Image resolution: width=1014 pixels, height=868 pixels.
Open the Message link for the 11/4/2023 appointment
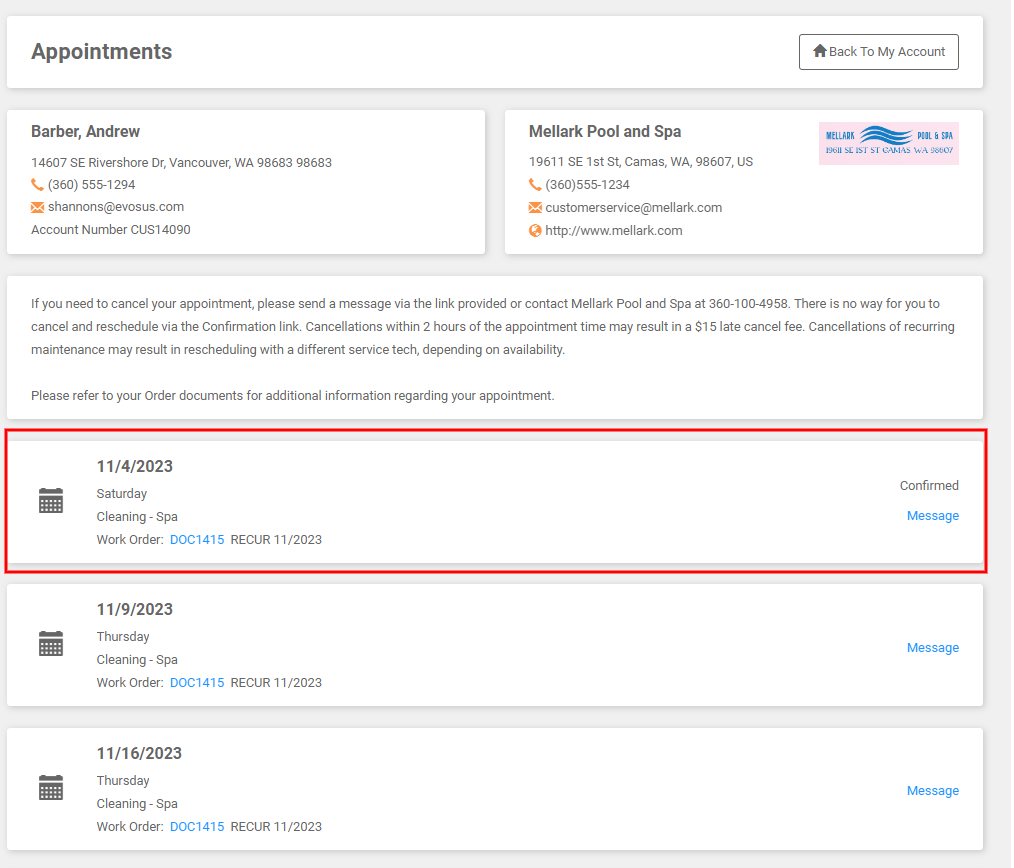932,515
